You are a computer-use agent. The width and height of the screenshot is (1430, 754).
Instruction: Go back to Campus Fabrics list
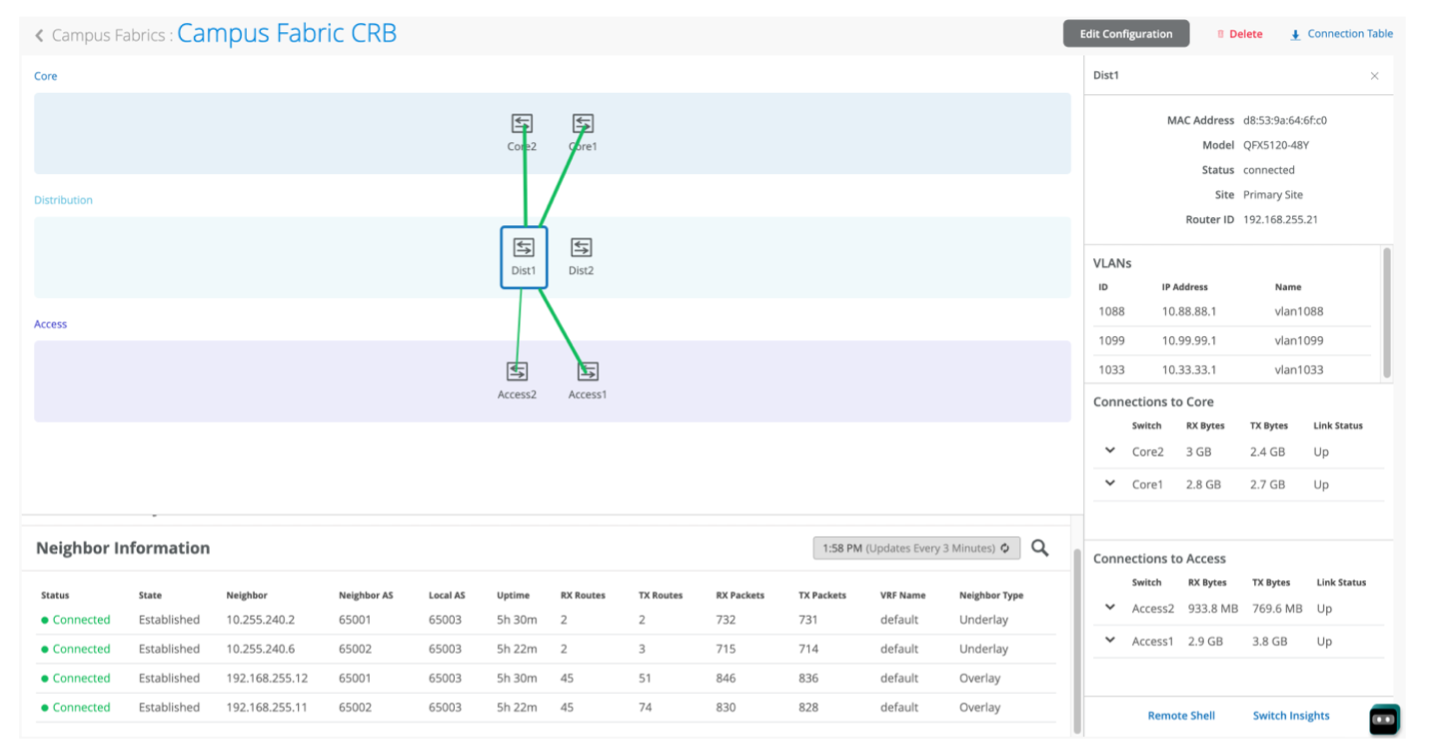click(40, 36)
